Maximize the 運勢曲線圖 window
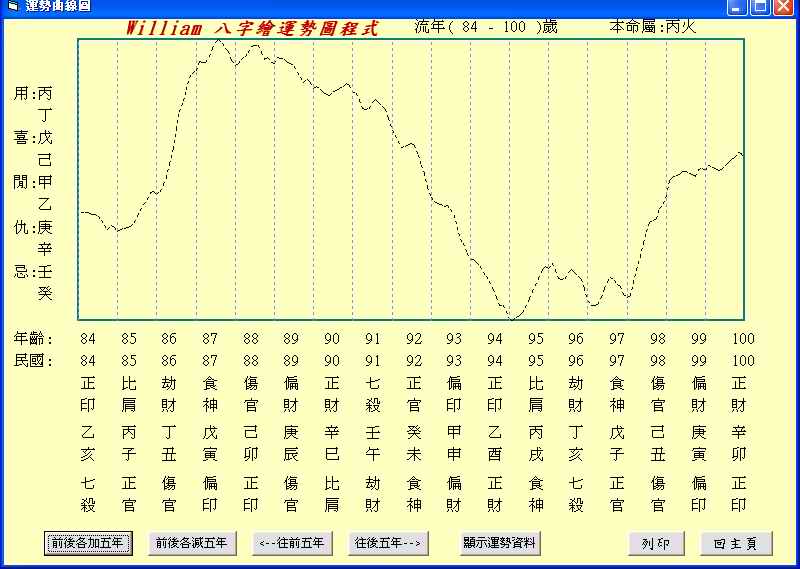This screenshot has width=800, height=569. 760,8
